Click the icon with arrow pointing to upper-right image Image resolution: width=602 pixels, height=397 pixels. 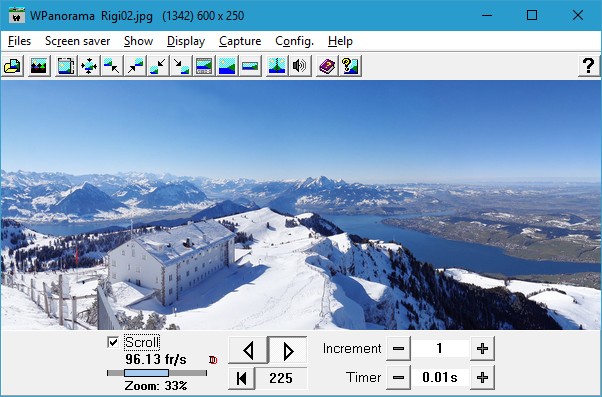coord(135,66)
